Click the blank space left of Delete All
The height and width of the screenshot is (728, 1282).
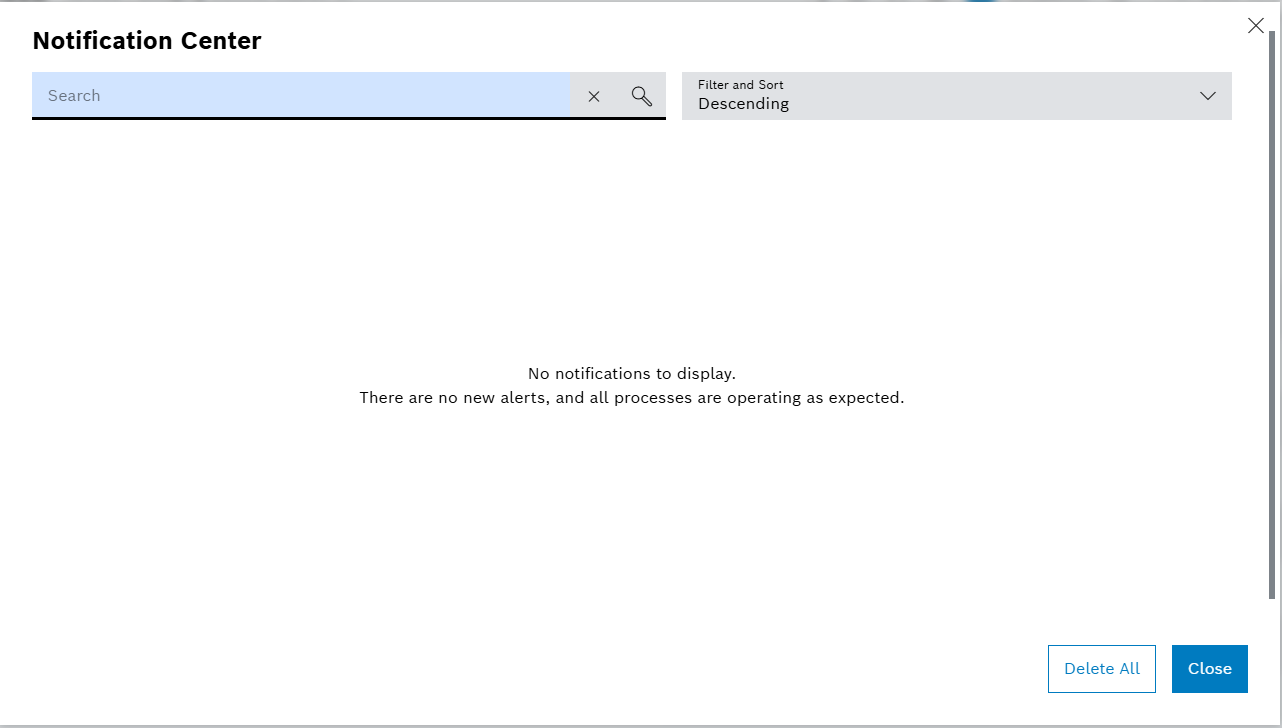coord(700,669)
